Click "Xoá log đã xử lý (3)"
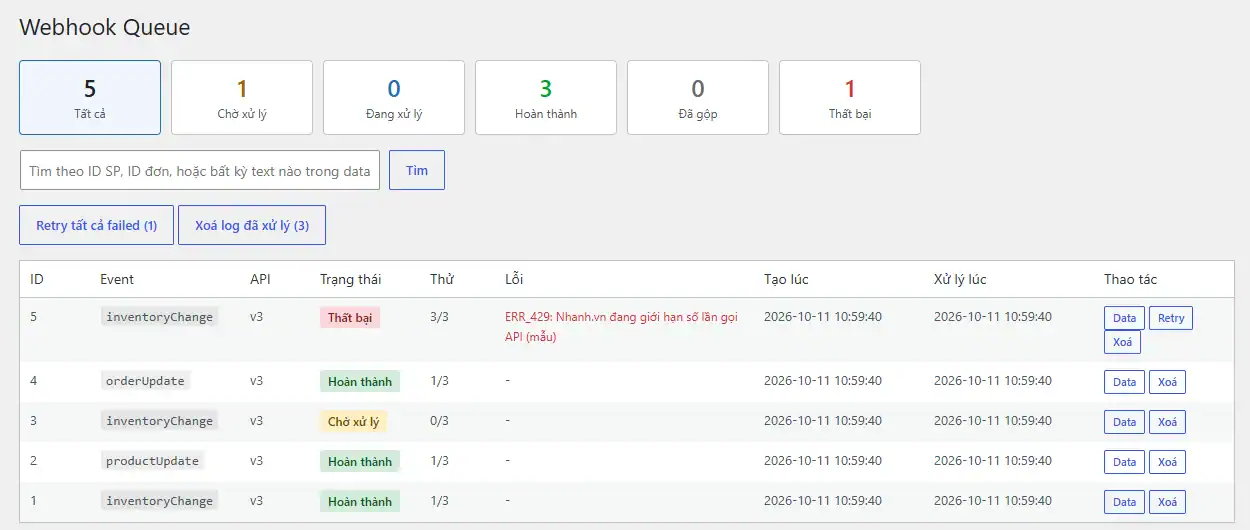The image size is (1250, 530). [x=252, y=225]
